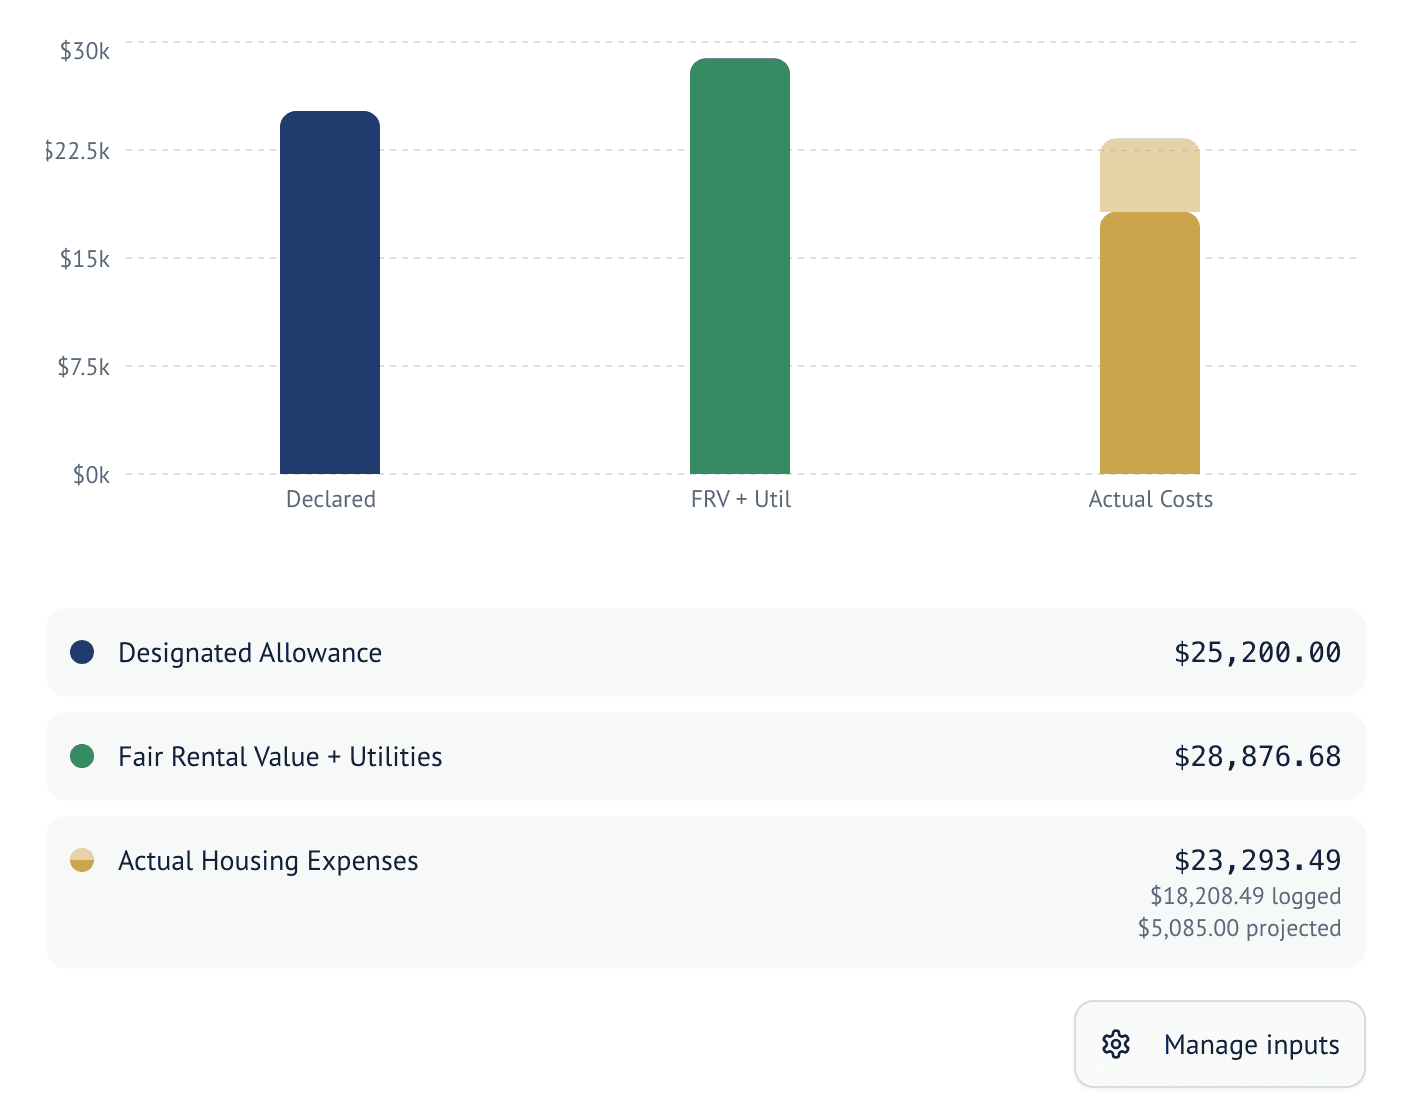The width and height of the screenshot is (1412, 1120).
Task: Click the Actual Costs axis label
Action: [x=1151, y=499]
